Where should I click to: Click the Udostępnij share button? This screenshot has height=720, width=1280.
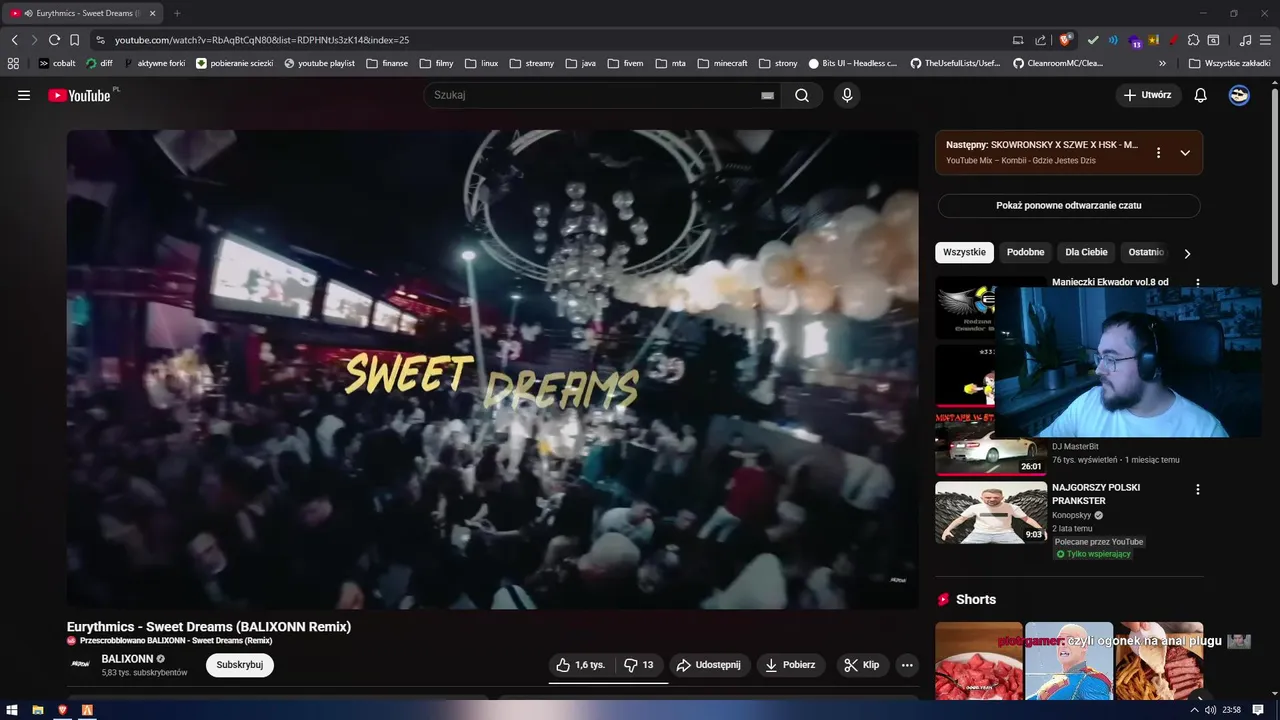click(708, 665)
